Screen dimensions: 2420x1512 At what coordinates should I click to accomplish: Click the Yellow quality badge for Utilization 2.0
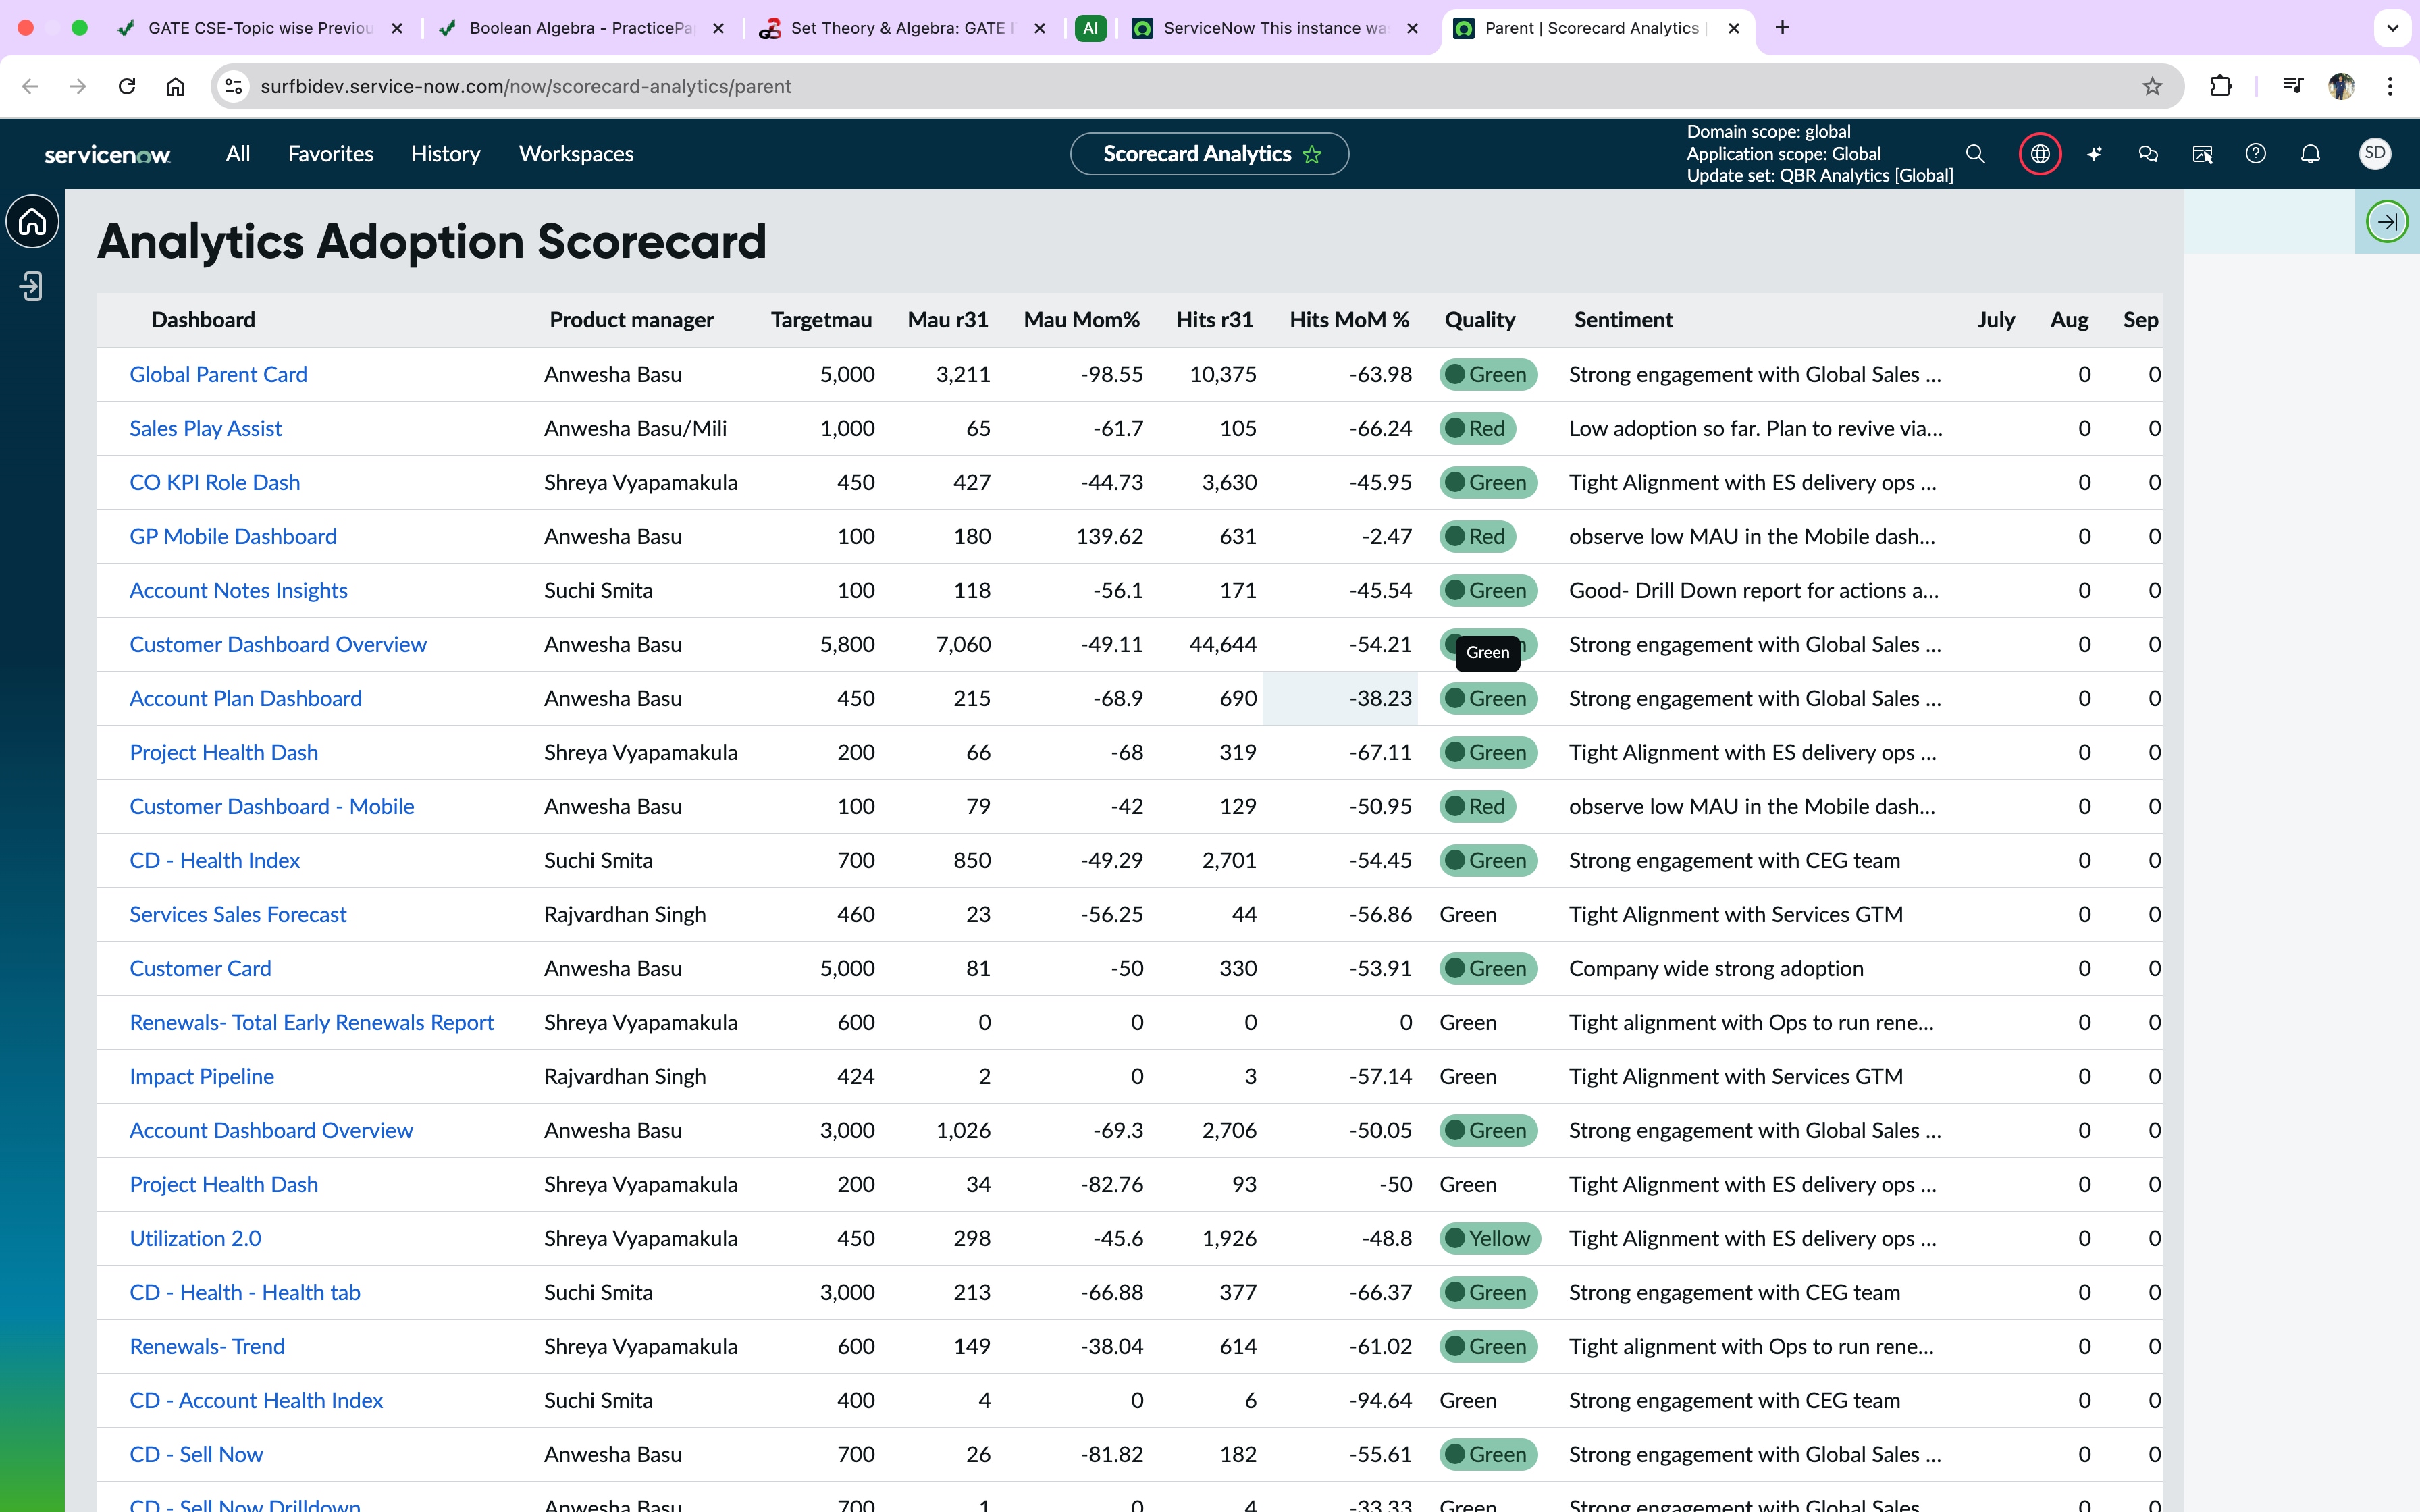point(1490,1238)
